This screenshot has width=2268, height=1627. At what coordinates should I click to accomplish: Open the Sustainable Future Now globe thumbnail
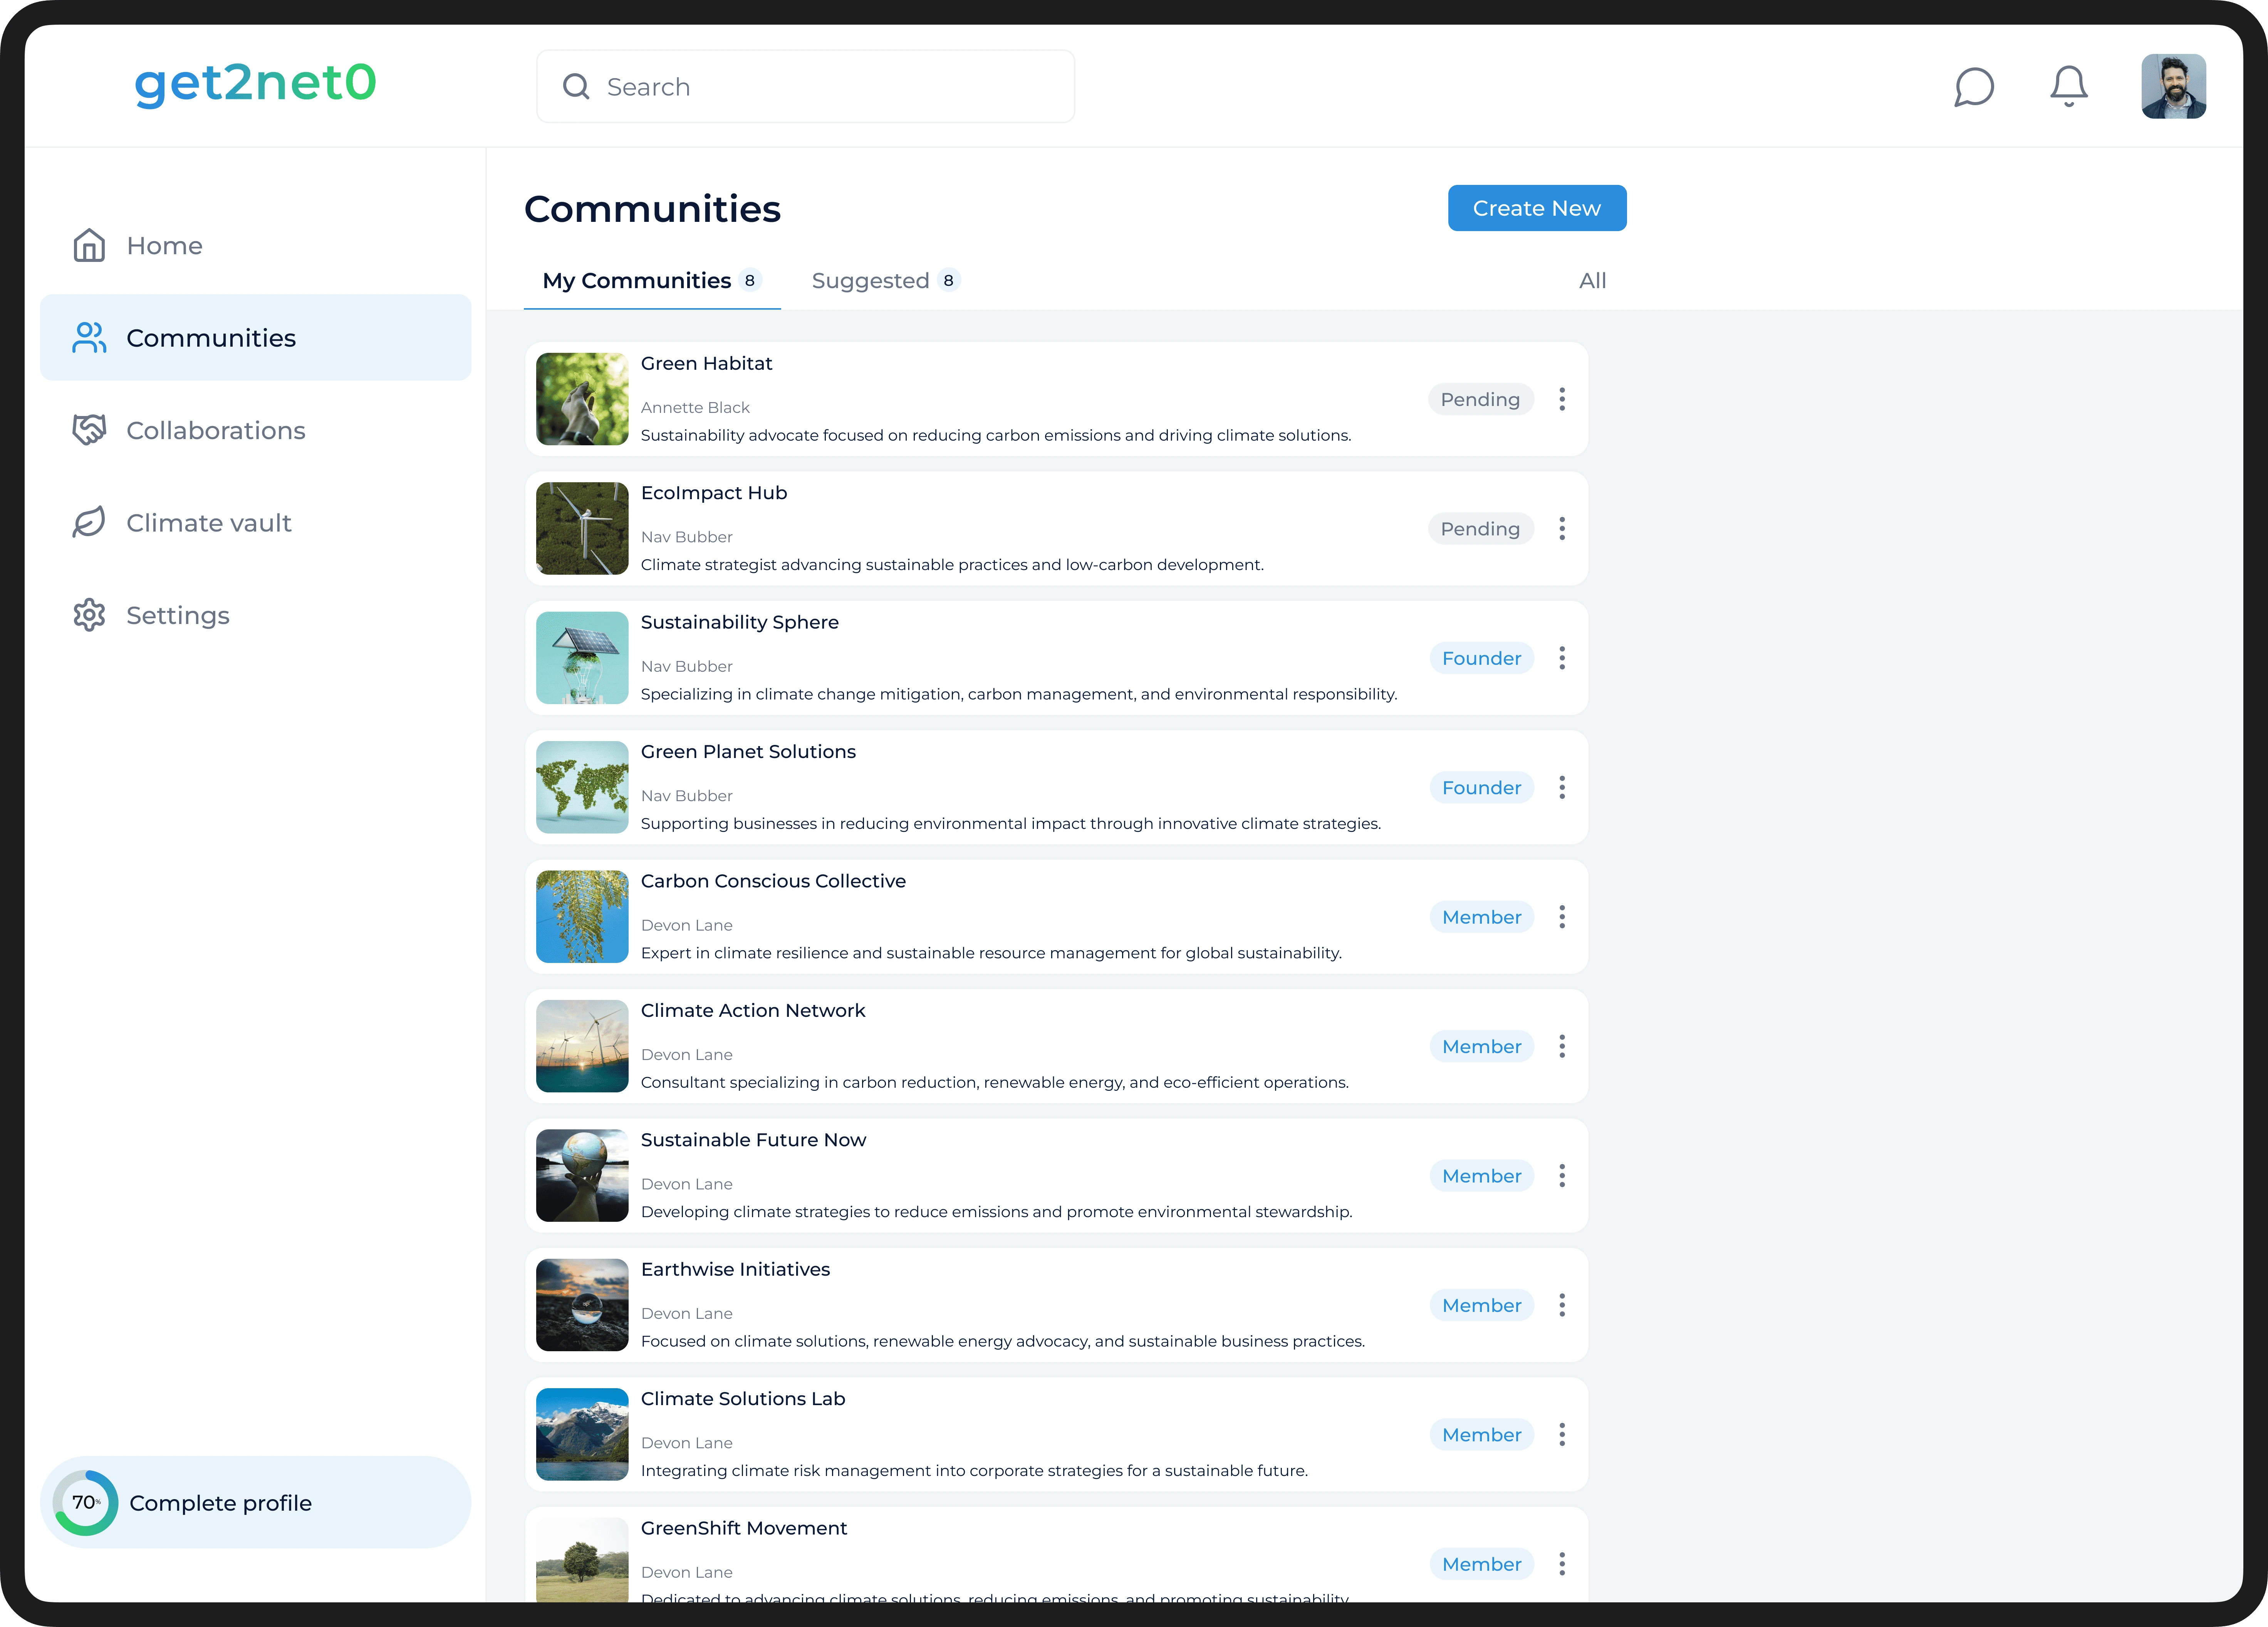[x=582, y=1176]
